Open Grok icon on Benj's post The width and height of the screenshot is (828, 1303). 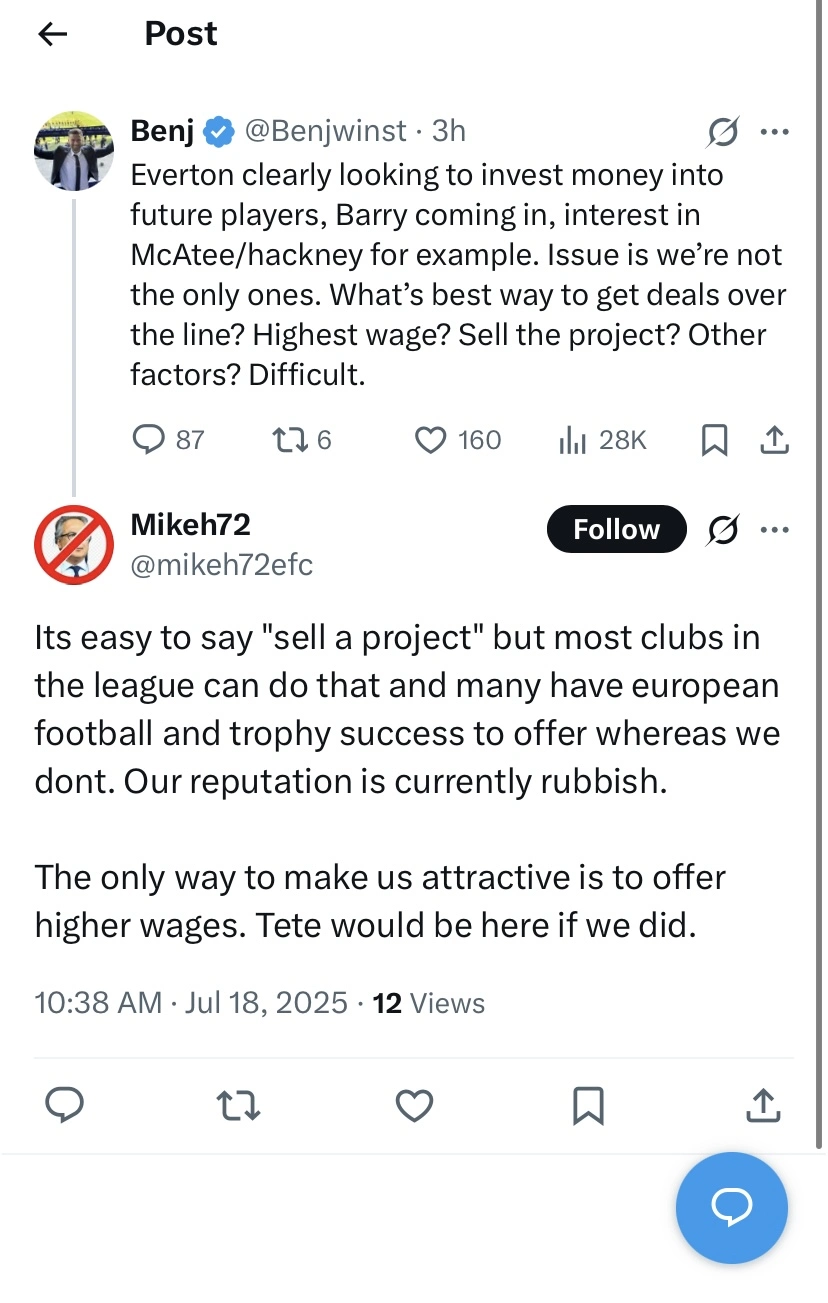click(722, 131)
